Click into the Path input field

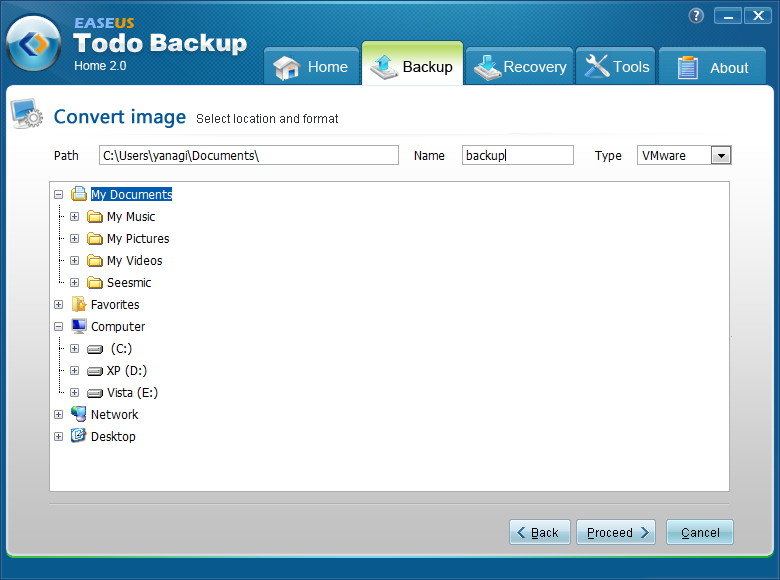tap(249, 155)
